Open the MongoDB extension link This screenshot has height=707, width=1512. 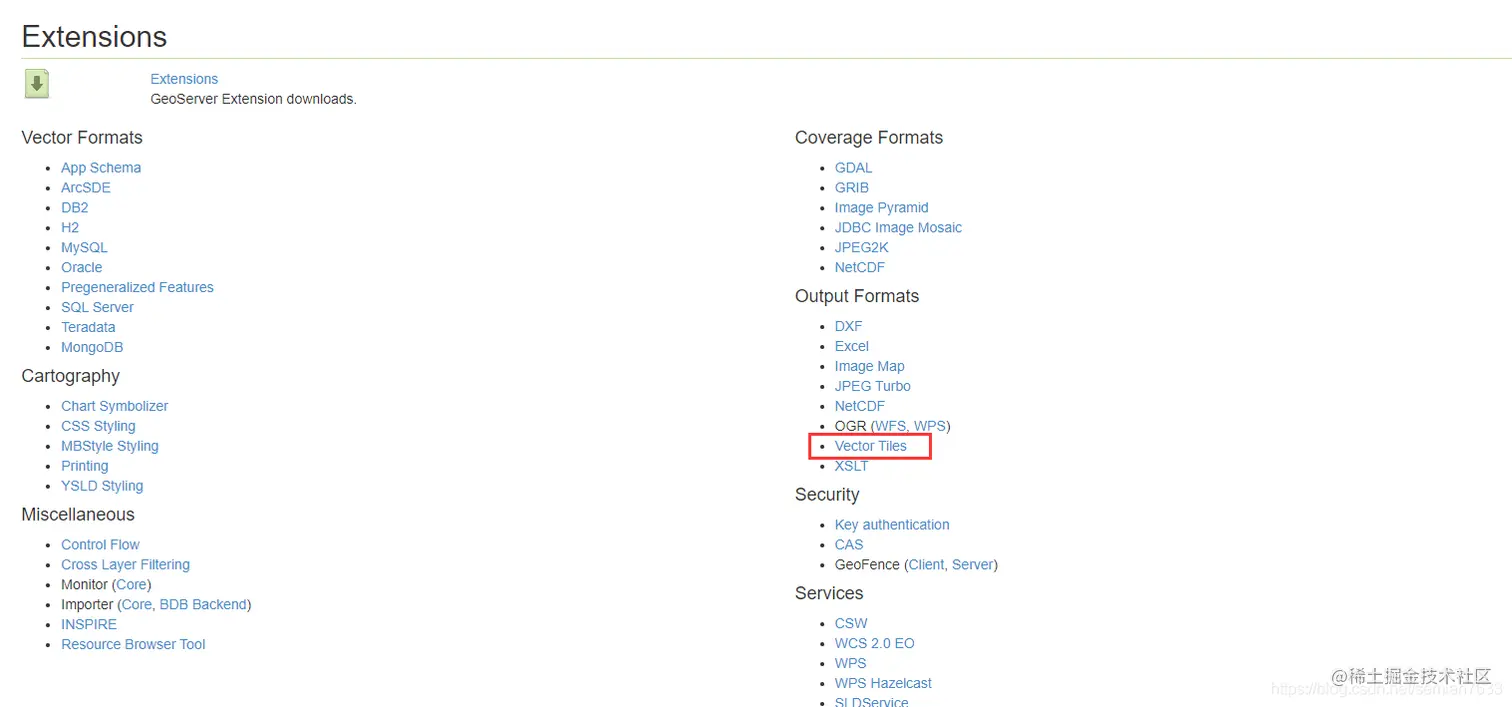pos(92,348)
